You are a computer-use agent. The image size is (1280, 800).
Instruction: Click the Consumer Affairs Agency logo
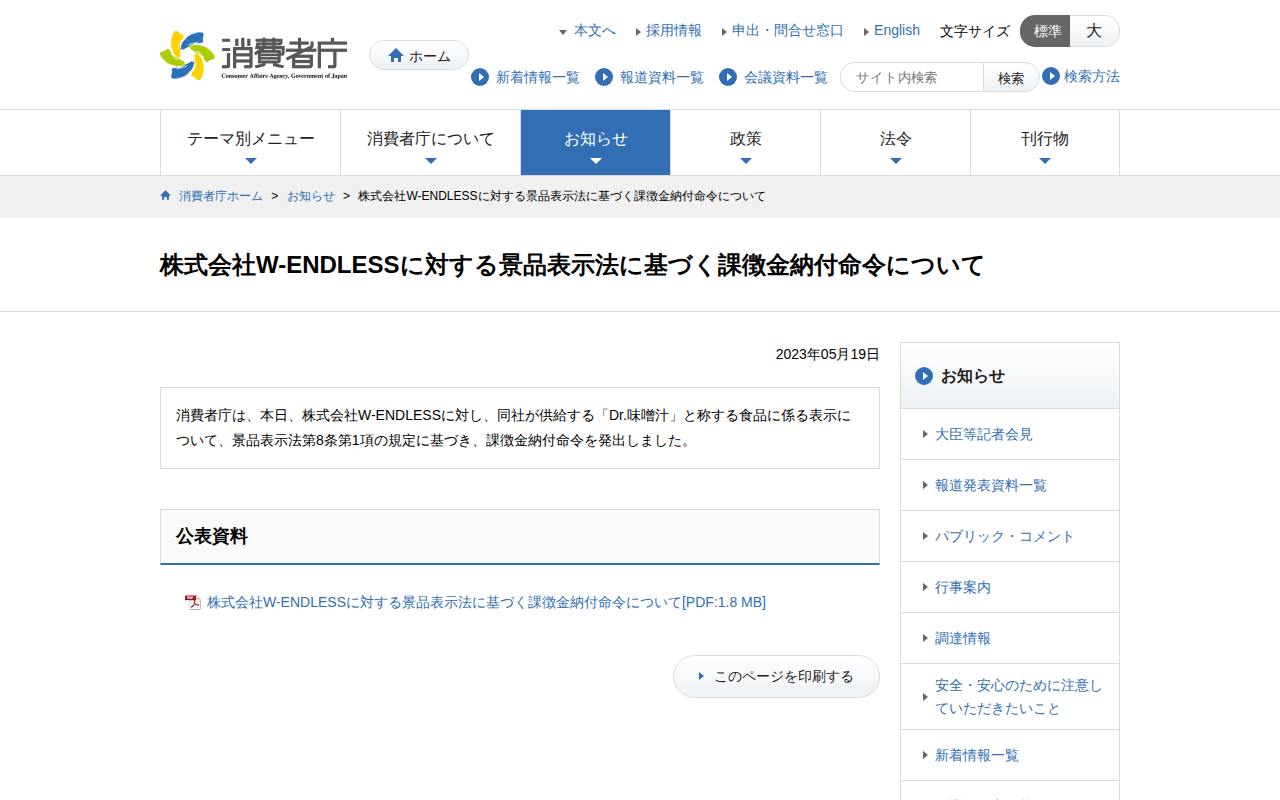pos(254,55)
